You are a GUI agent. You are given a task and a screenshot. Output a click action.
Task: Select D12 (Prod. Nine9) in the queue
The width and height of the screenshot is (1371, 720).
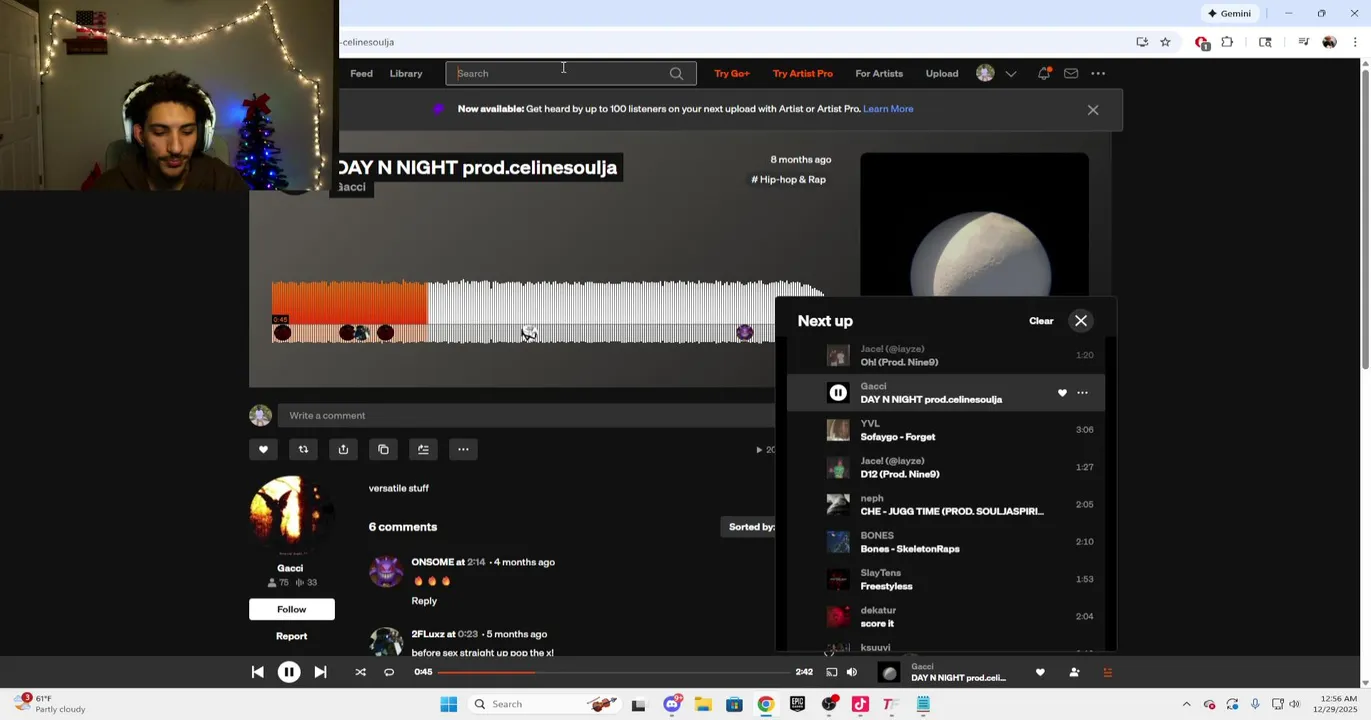pos(946,467)
